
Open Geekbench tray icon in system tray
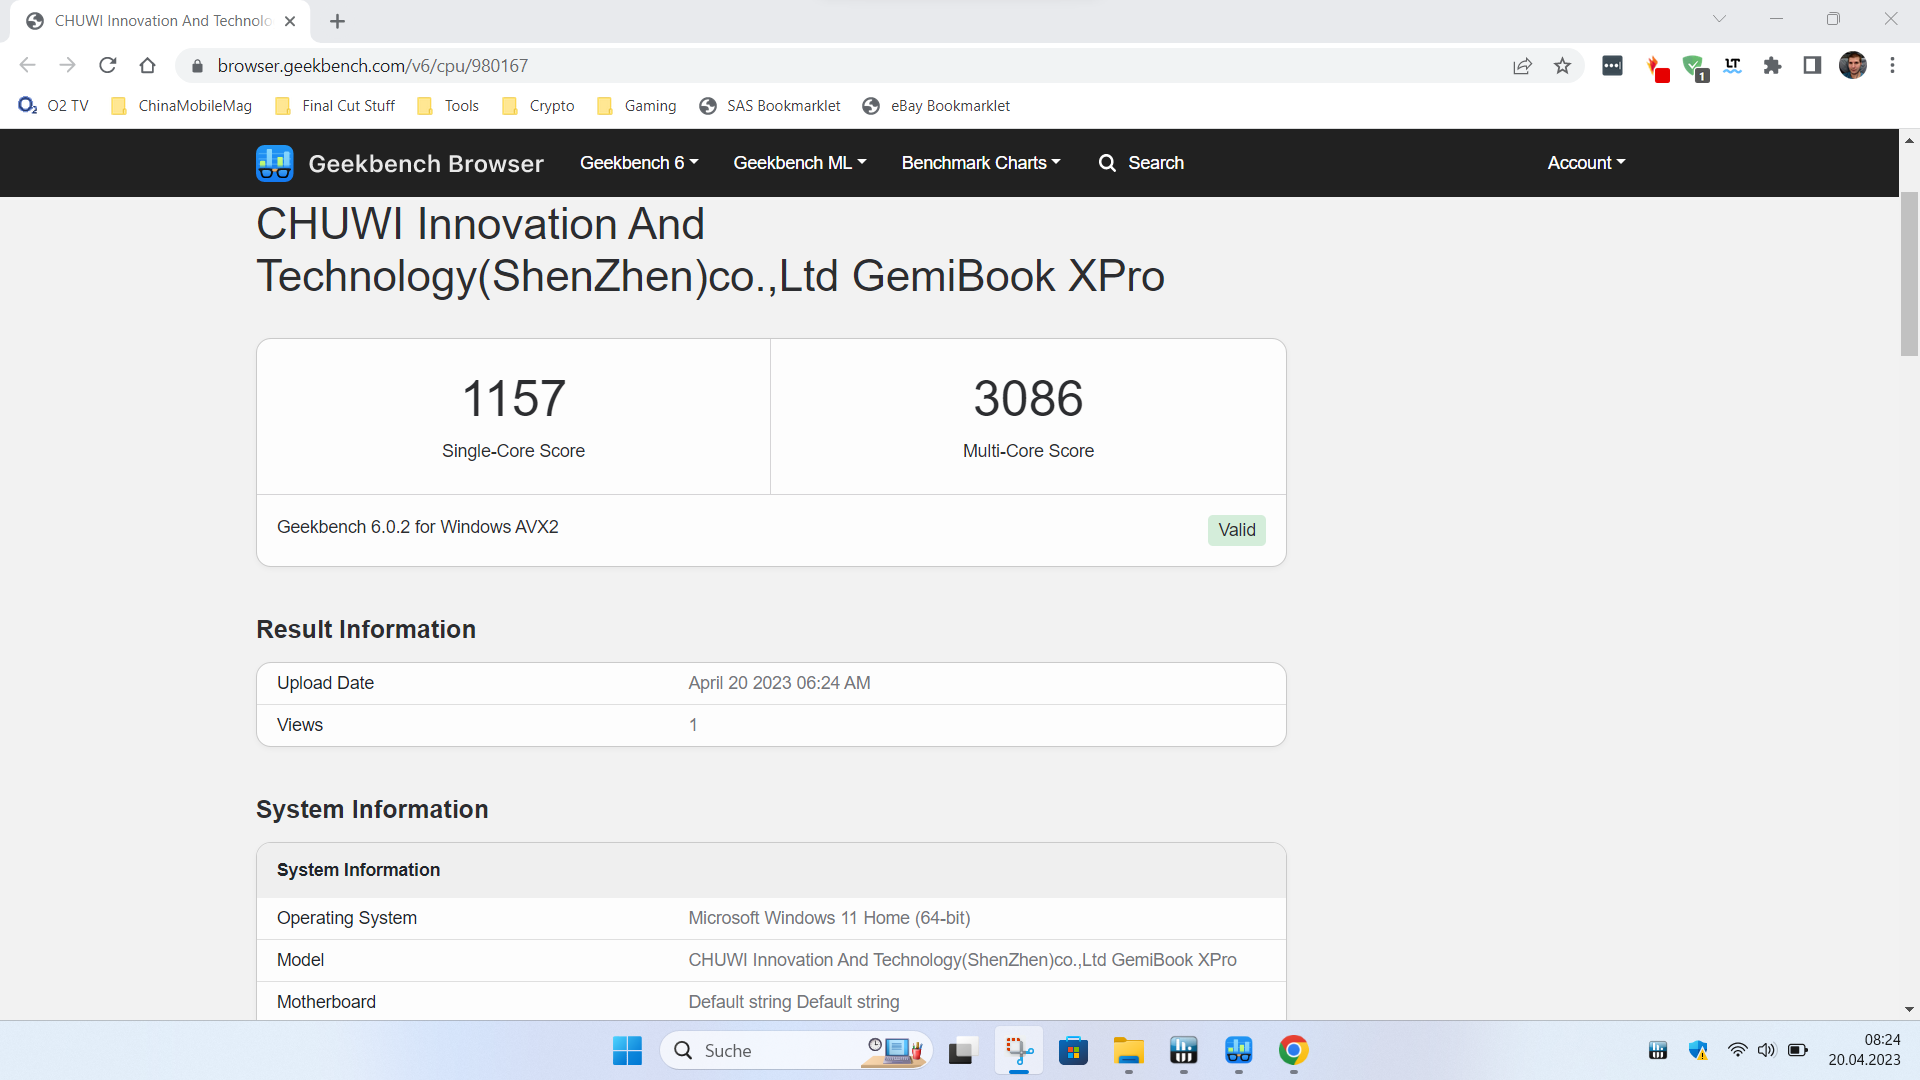(x=1658, y=1050)
